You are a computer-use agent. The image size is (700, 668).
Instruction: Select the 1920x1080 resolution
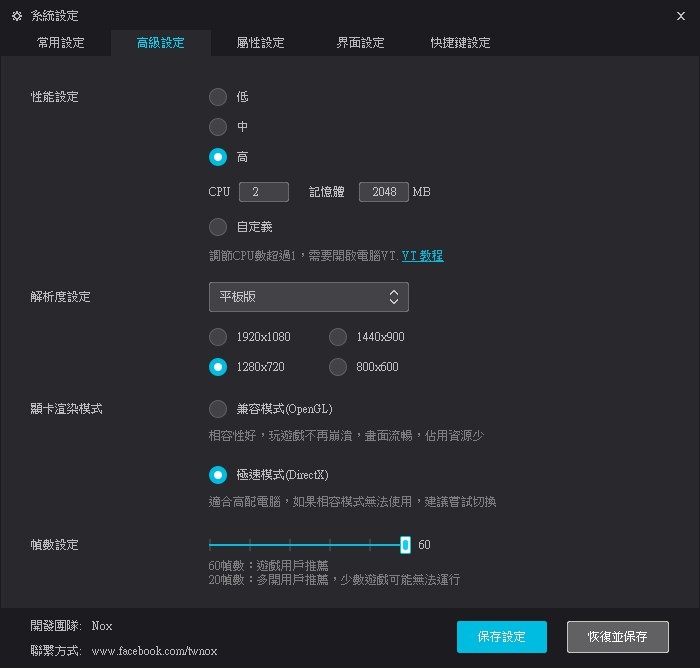pyautogui.click(x=218, y=337)
